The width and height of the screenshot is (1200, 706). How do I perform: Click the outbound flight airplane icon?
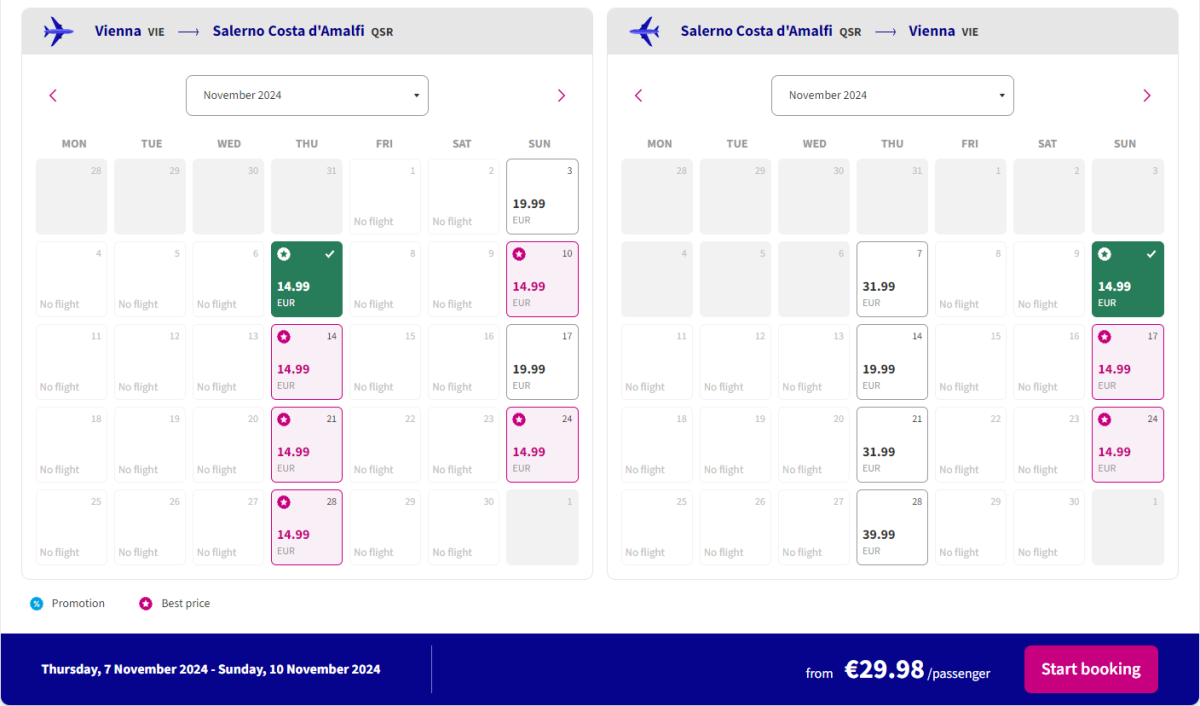(x=59, y=31)
